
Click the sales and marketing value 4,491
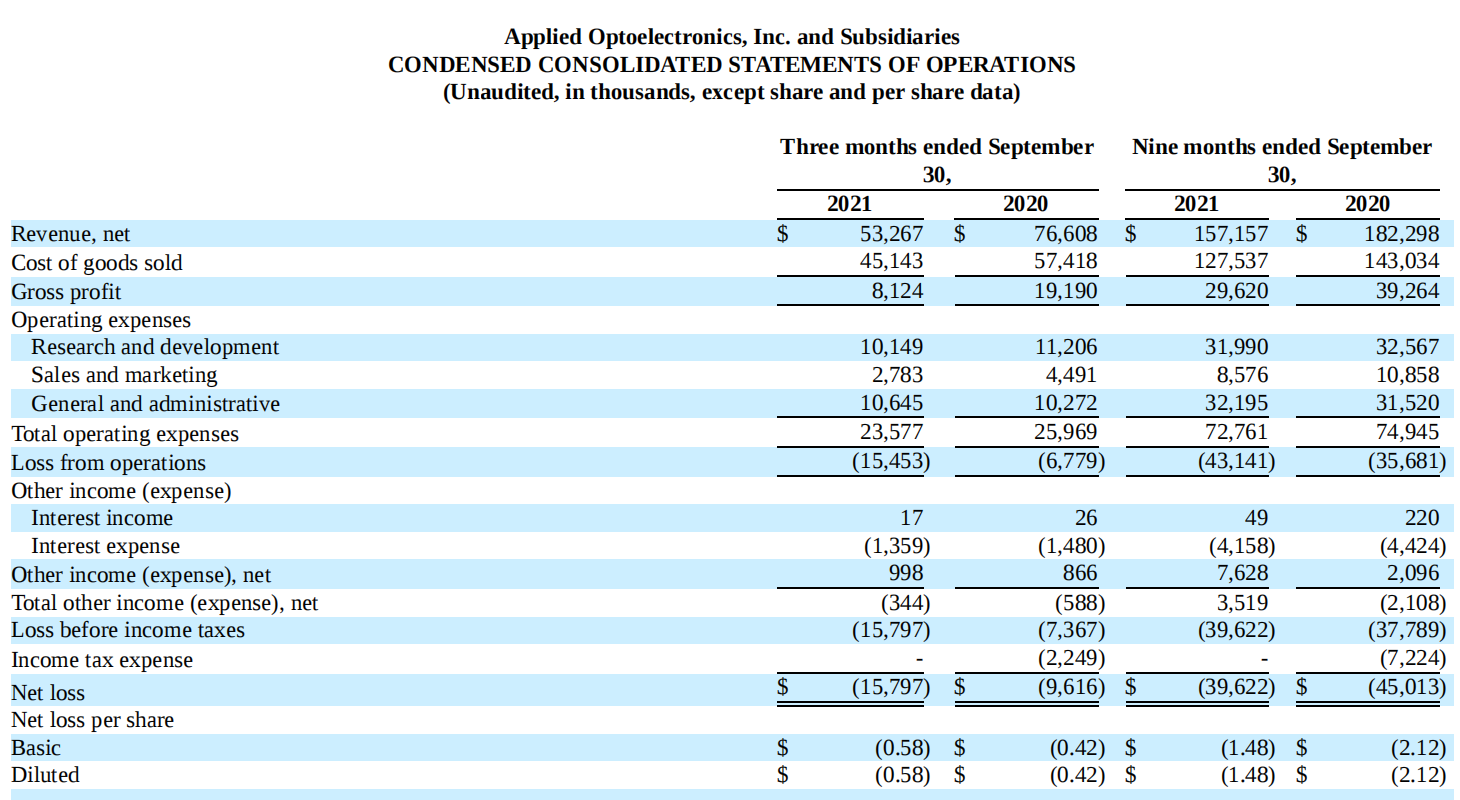point(1070,375)
